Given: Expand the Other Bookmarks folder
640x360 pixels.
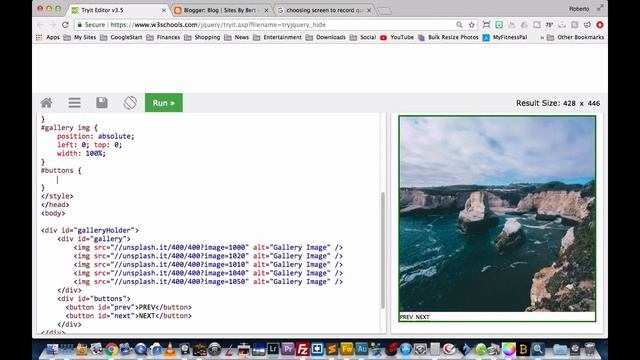Looking at the screenshot, I should 576,37.
